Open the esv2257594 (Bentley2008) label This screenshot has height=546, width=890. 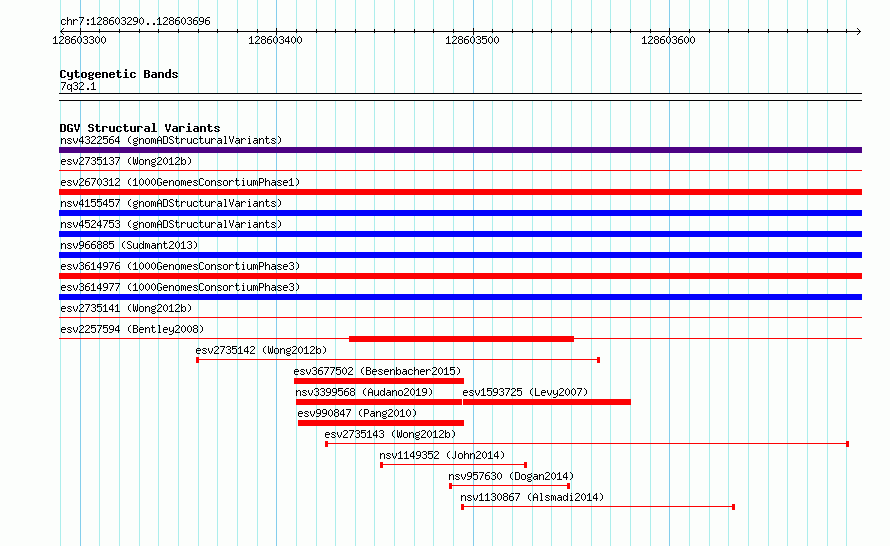pos(132,329)
